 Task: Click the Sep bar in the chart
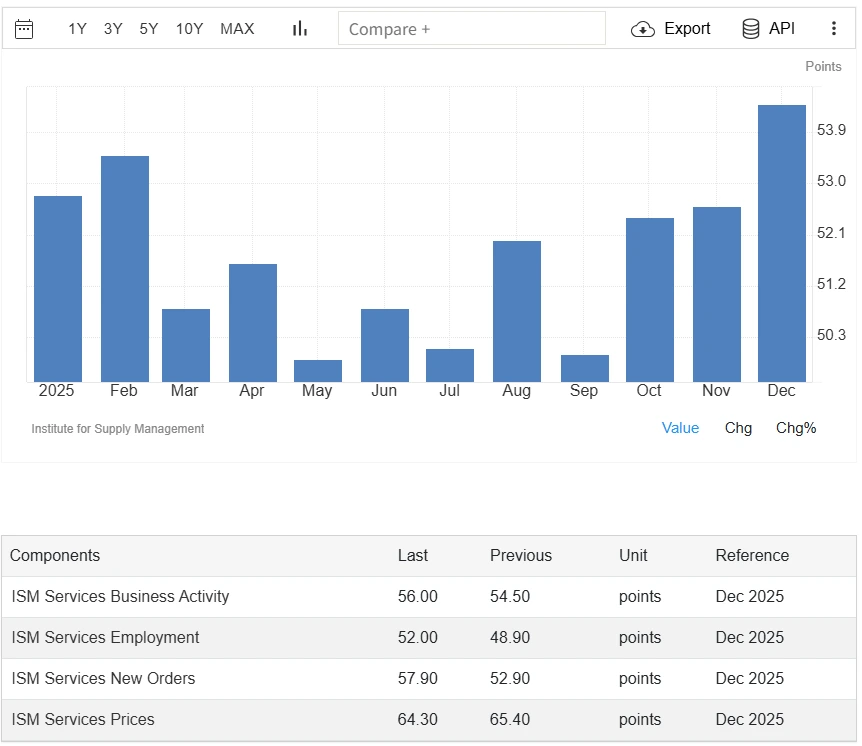(x=585, y=368)
